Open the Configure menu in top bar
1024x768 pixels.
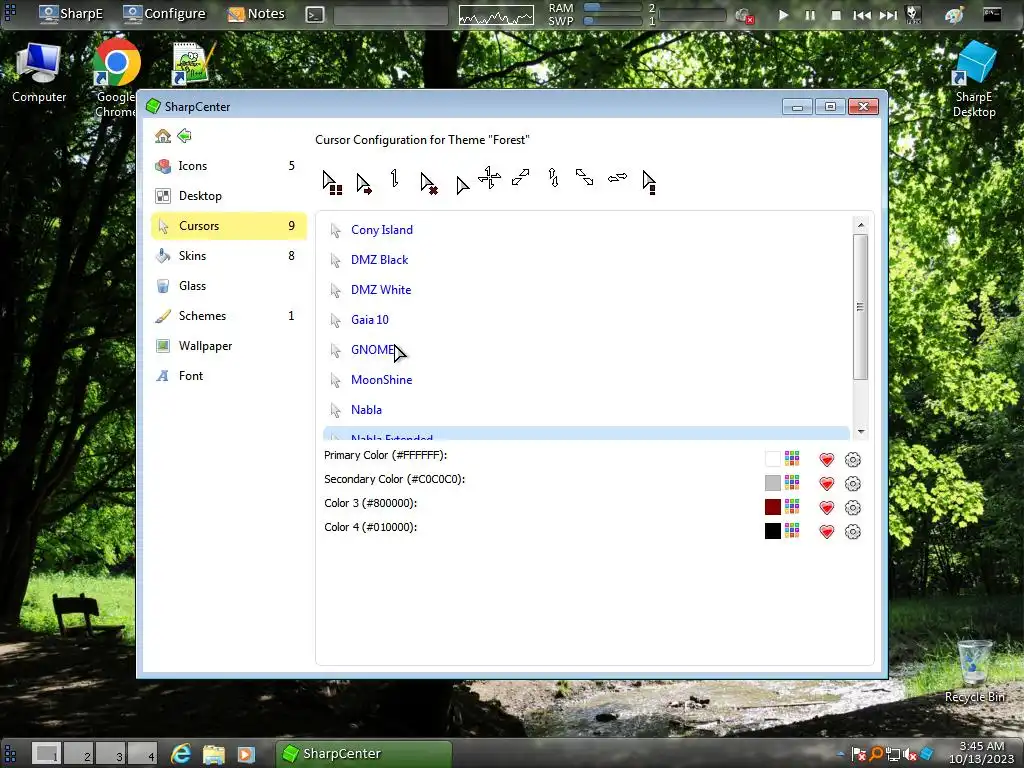coord(164,14)
